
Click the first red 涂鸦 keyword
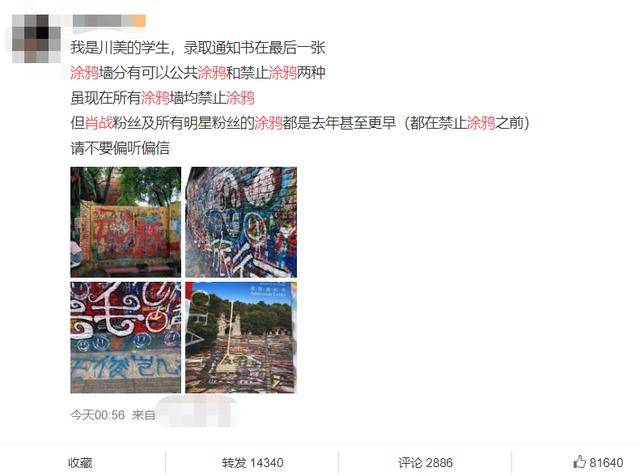click(x=84, y=73)
